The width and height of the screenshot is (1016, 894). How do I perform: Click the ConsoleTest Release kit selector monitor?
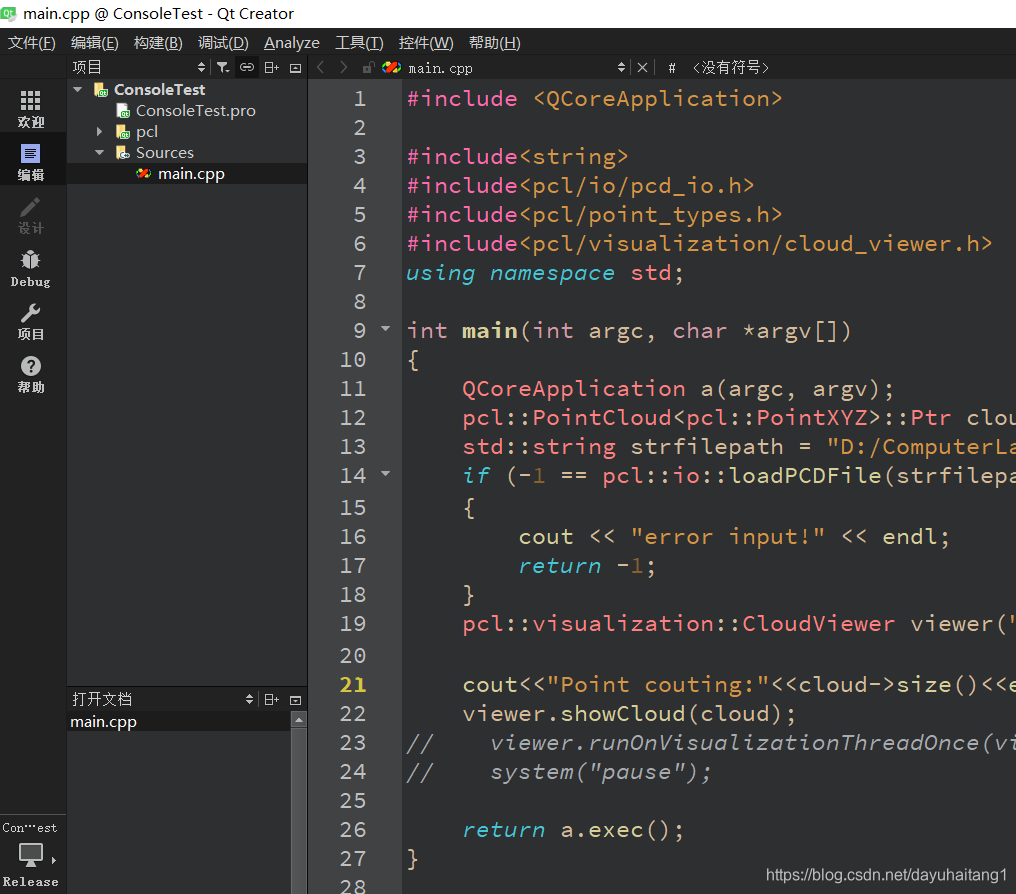[30, 855]
